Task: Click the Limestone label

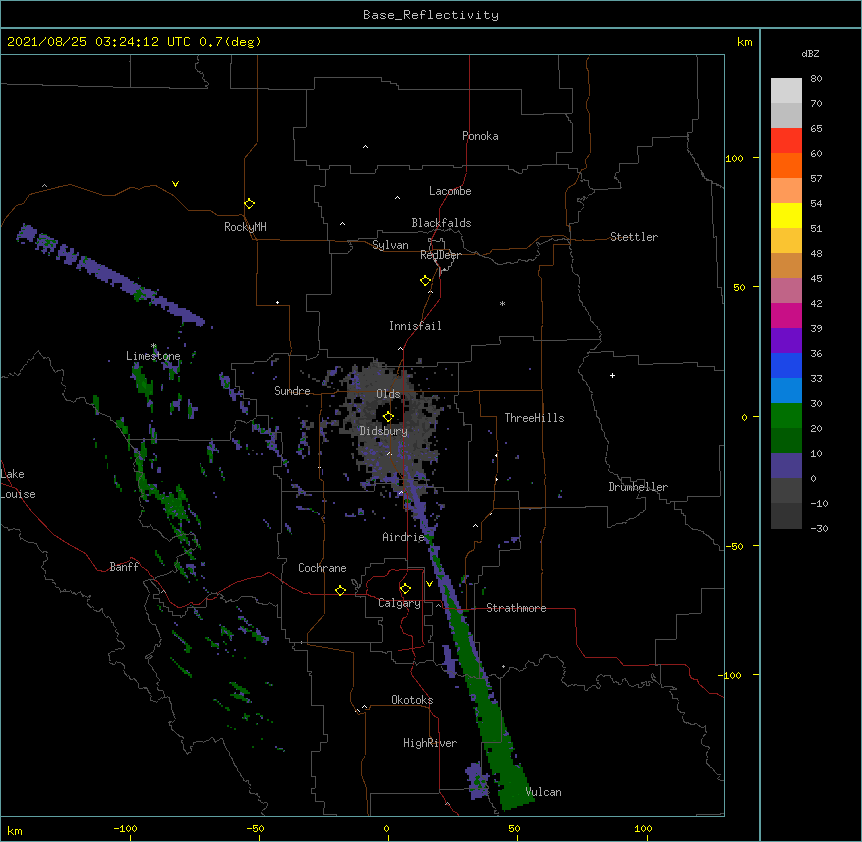Action: coord(153,356)
